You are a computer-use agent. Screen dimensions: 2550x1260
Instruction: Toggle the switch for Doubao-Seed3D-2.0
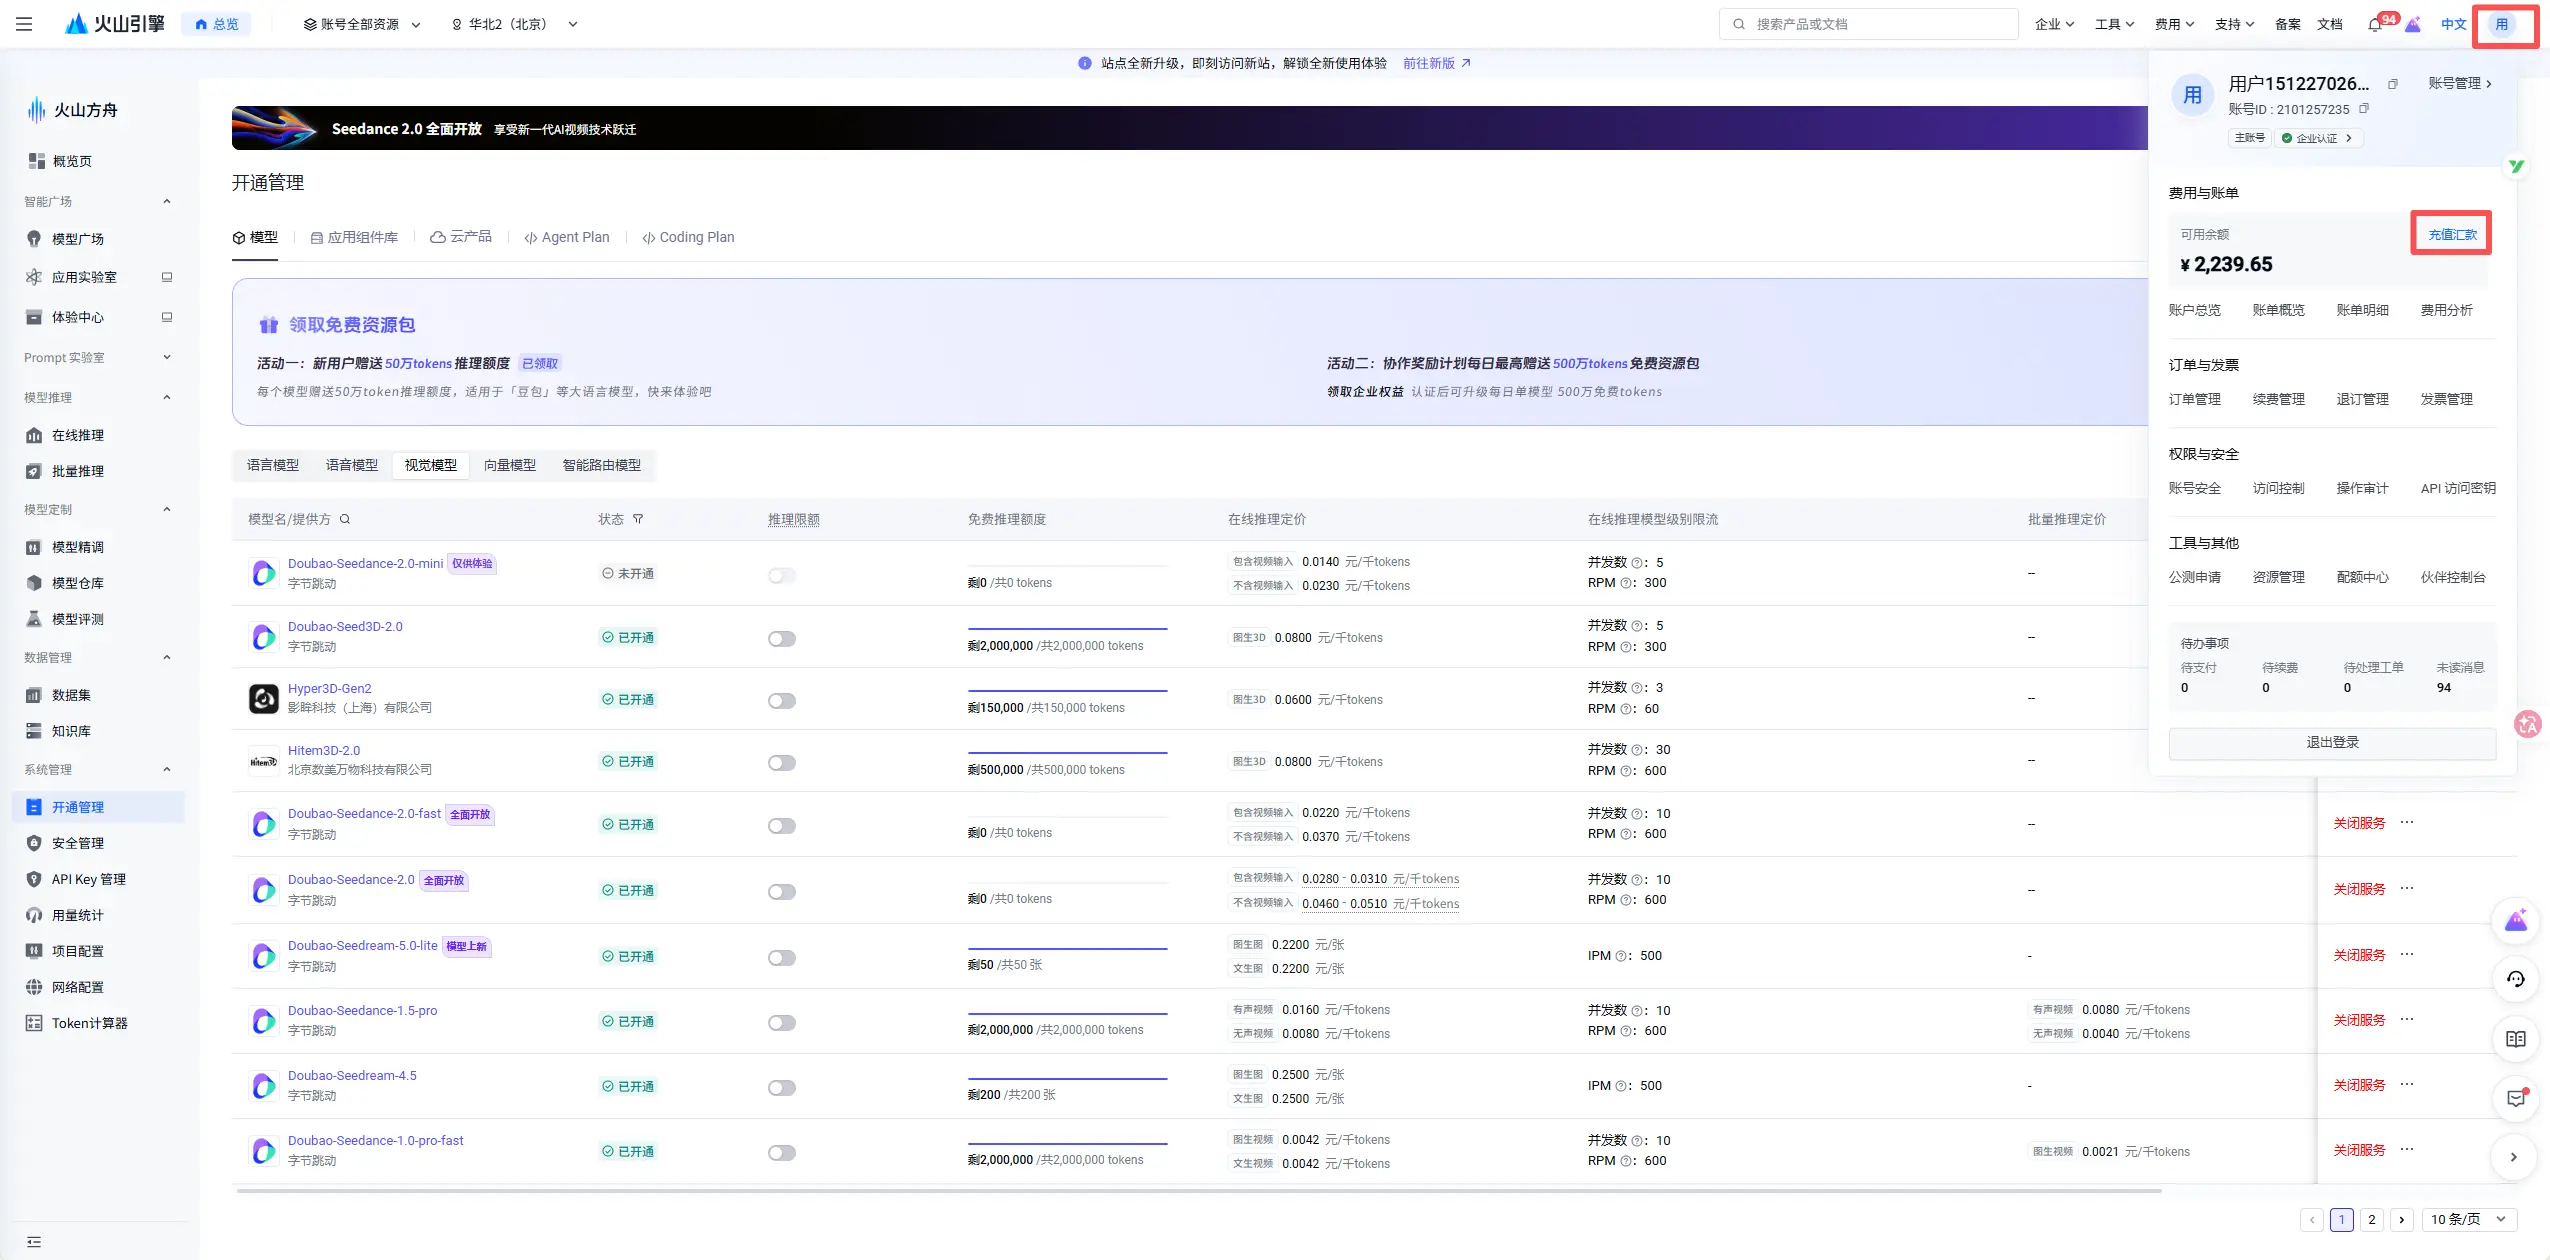782,639
